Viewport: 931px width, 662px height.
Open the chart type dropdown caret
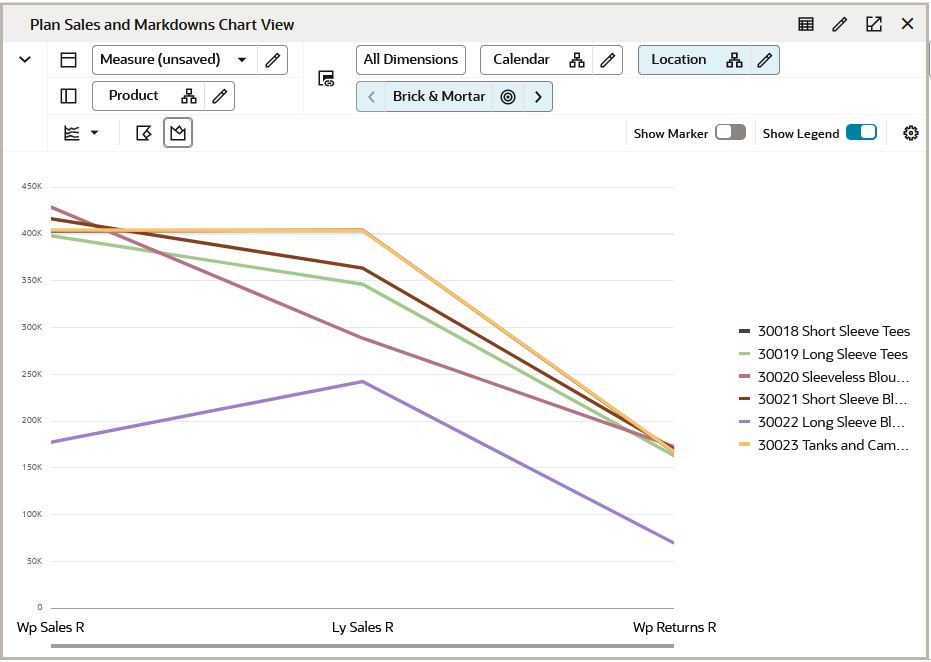[x=95, y=132]
